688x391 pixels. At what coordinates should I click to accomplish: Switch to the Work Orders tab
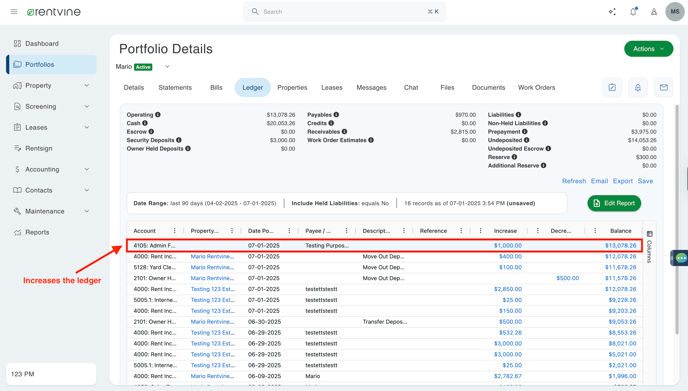(x=537, y=87)
